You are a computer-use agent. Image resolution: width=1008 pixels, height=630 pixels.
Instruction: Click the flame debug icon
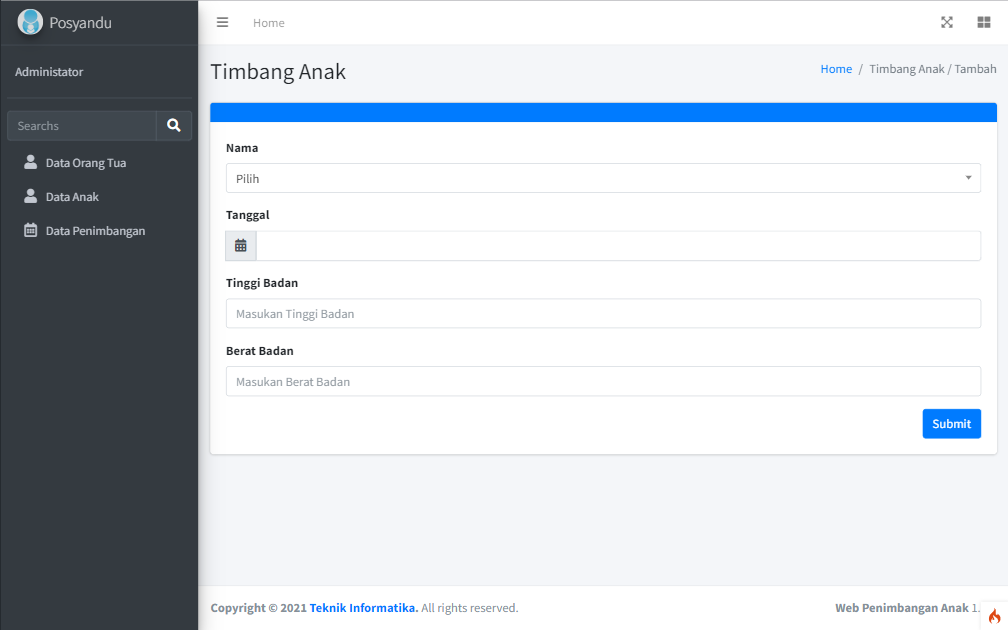tap(994, 616)
